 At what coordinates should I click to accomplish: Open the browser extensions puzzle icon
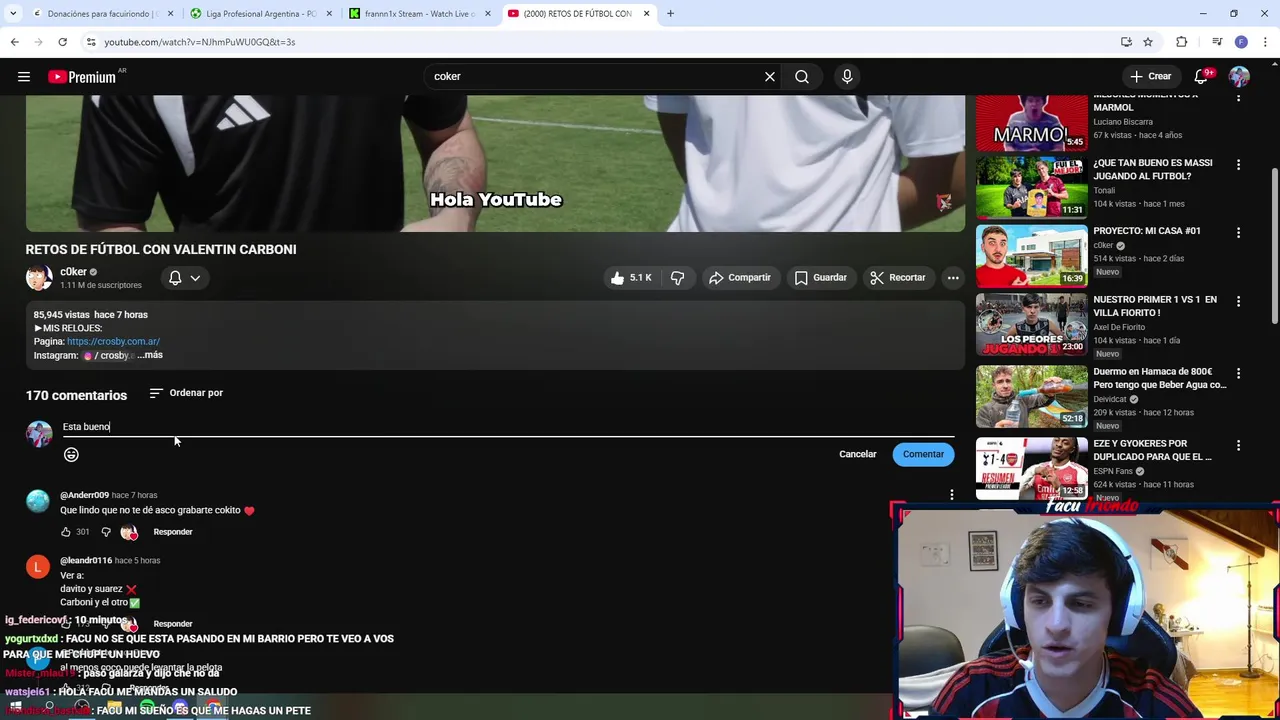pos(1182,42)
